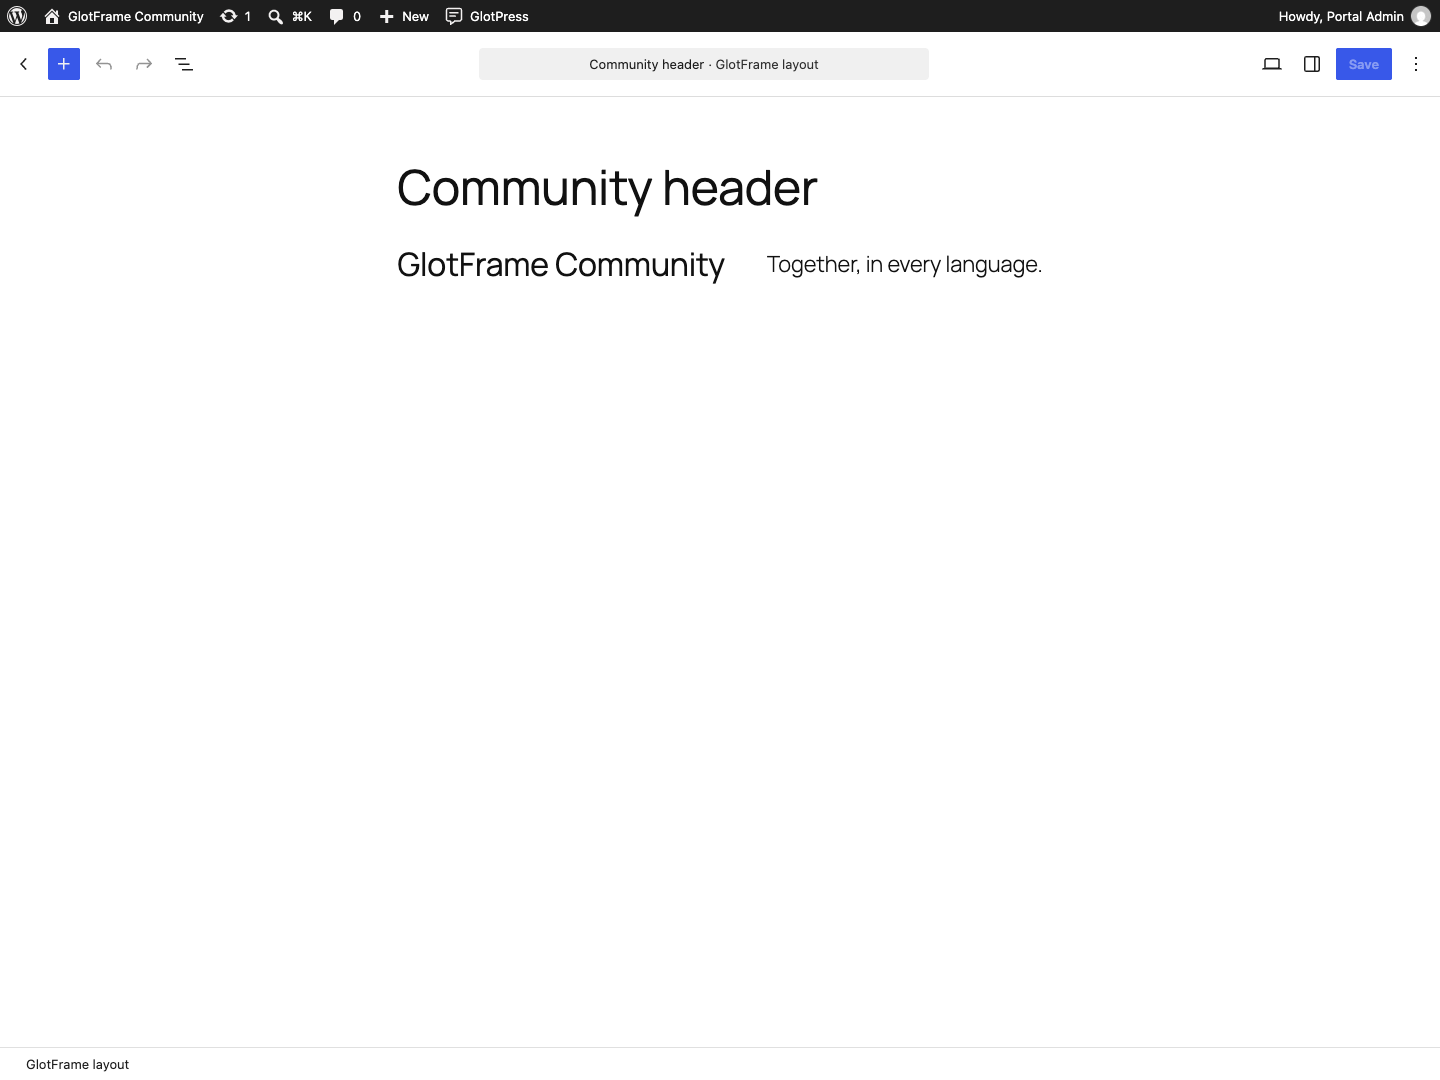Open the three-dot Options menu
The height and width of the screenshot is (1080, 1440).
point(1416,64)
